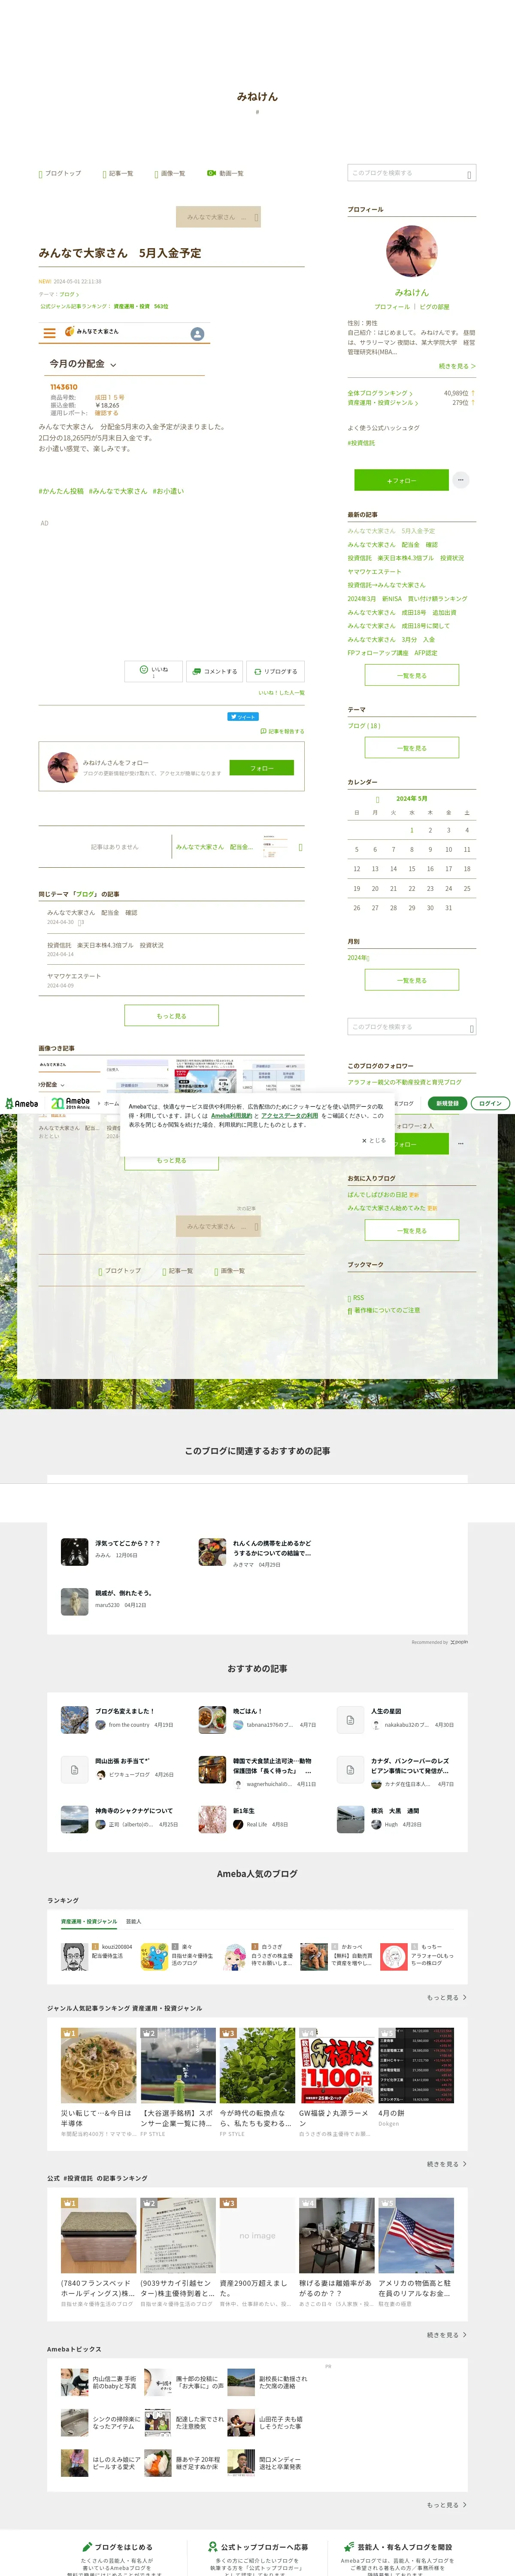The image size is (515, 2576).
Task: Open the ブログ ( 18 ) theme link
Action: (364, 725)
